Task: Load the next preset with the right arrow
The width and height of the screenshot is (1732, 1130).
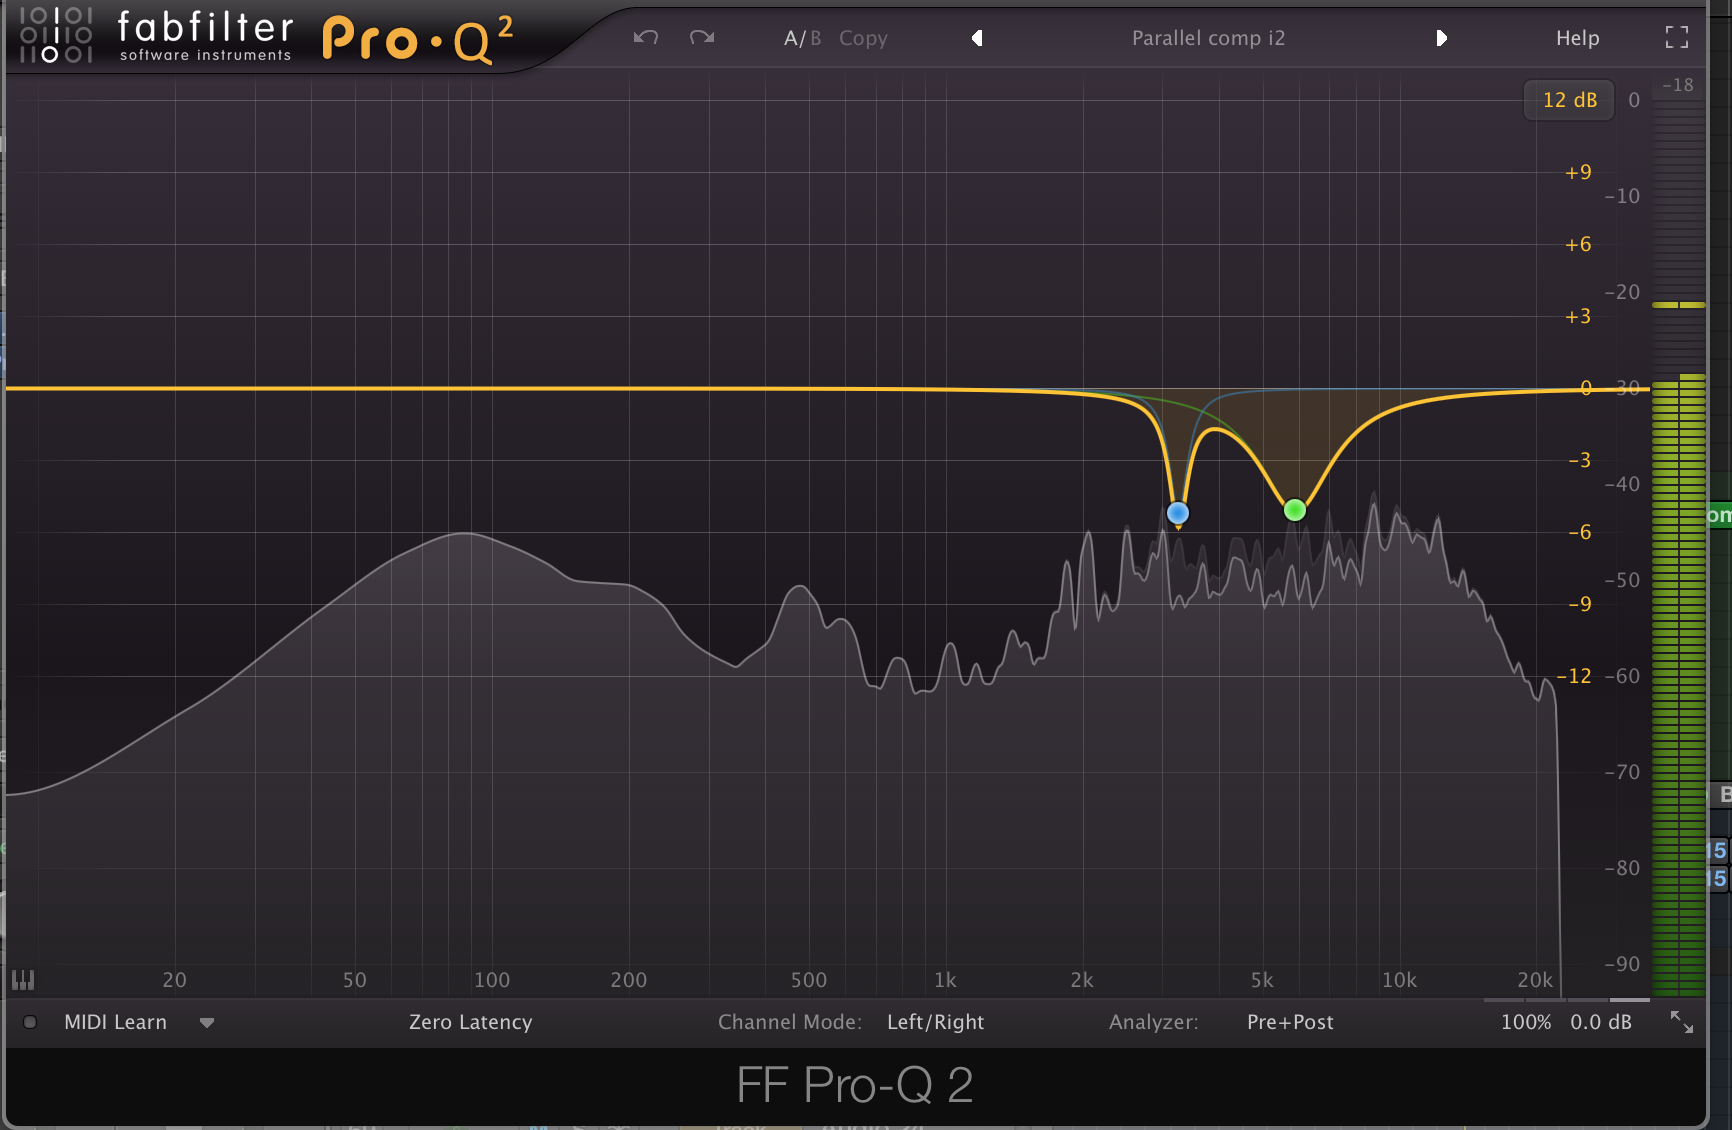Action: click(x=1441, y=38)
